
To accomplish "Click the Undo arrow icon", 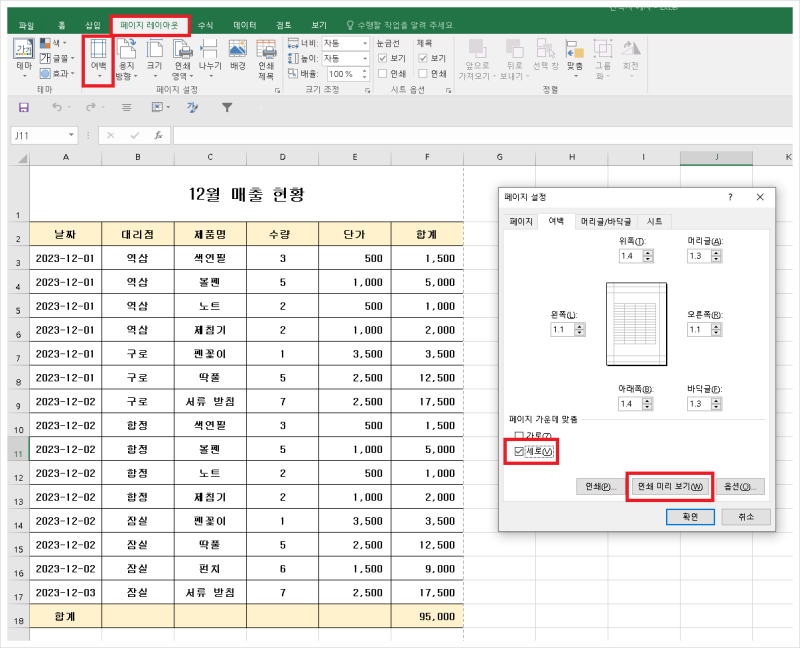I will point(57,107).
